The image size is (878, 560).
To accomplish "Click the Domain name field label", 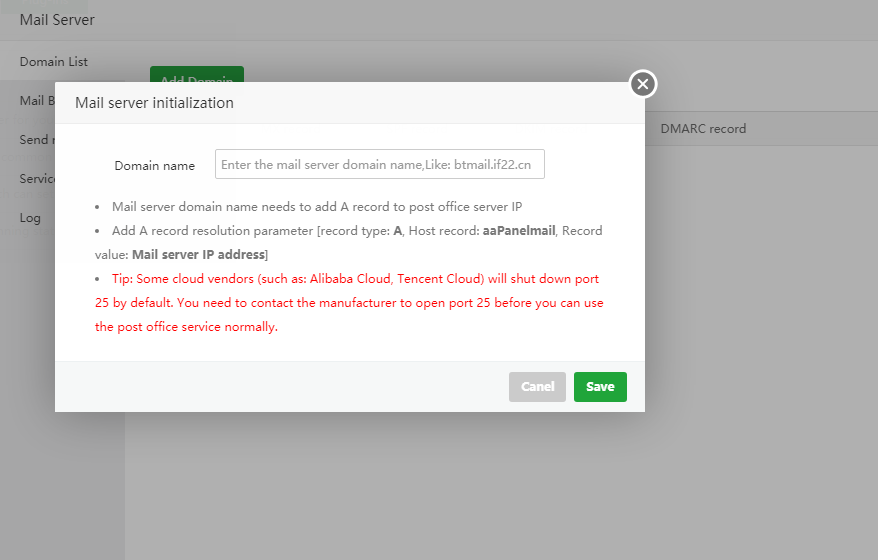I will click(x=154, y=166).
